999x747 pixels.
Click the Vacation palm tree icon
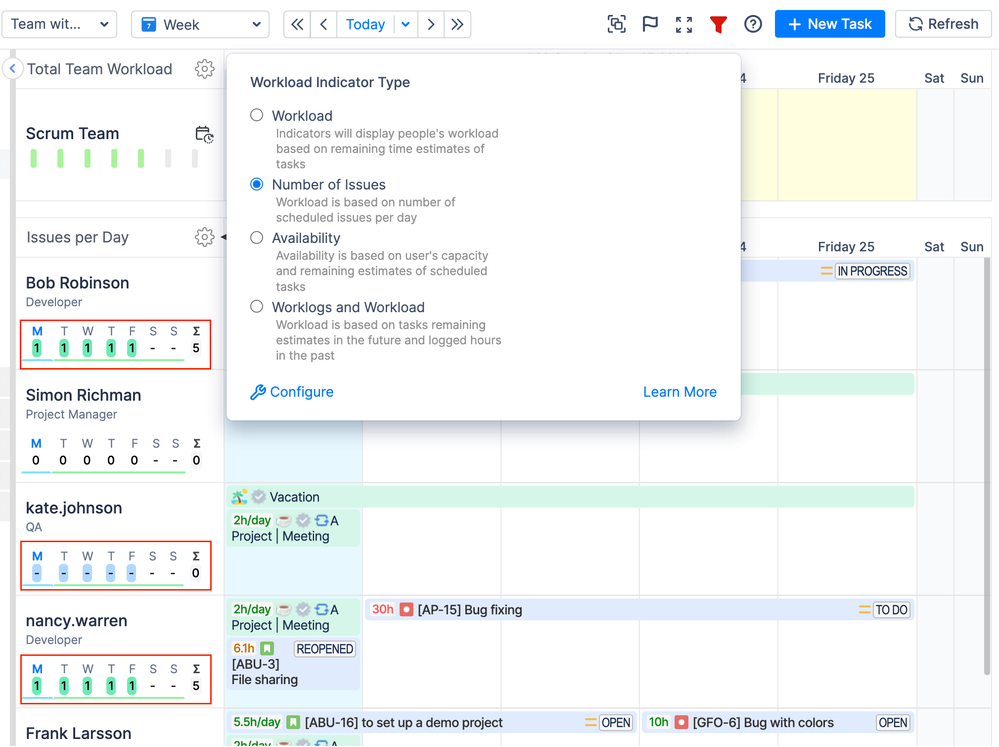pyautogui.click(x=240, y=497)
